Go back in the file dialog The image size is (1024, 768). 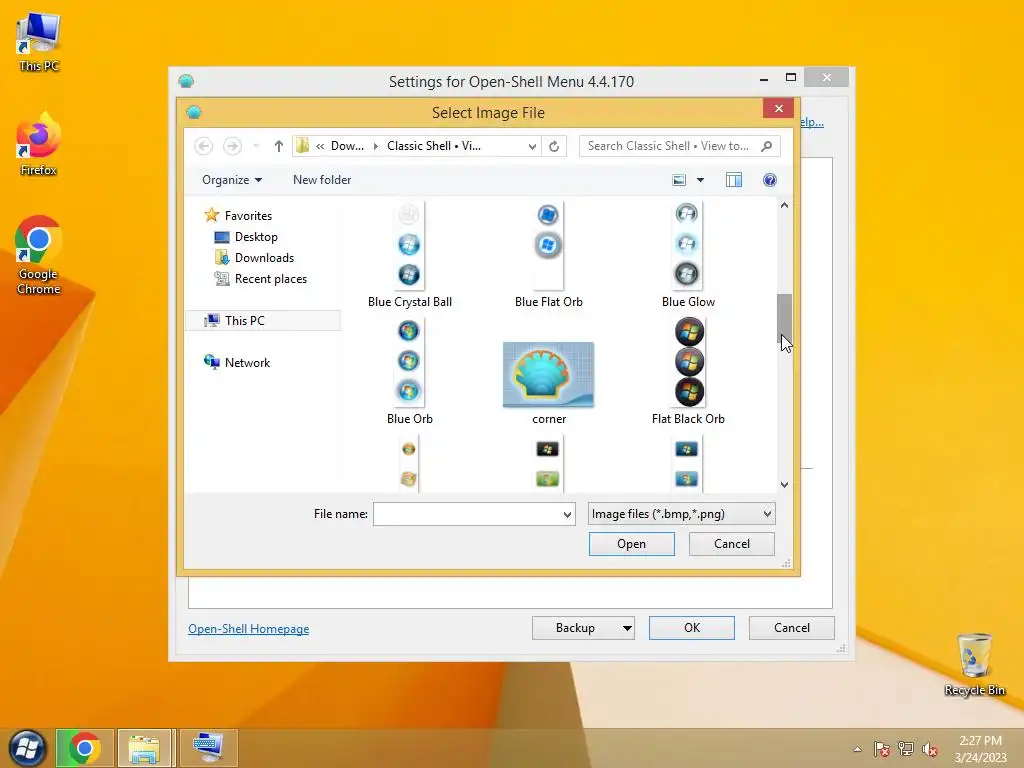coord(204,146)
